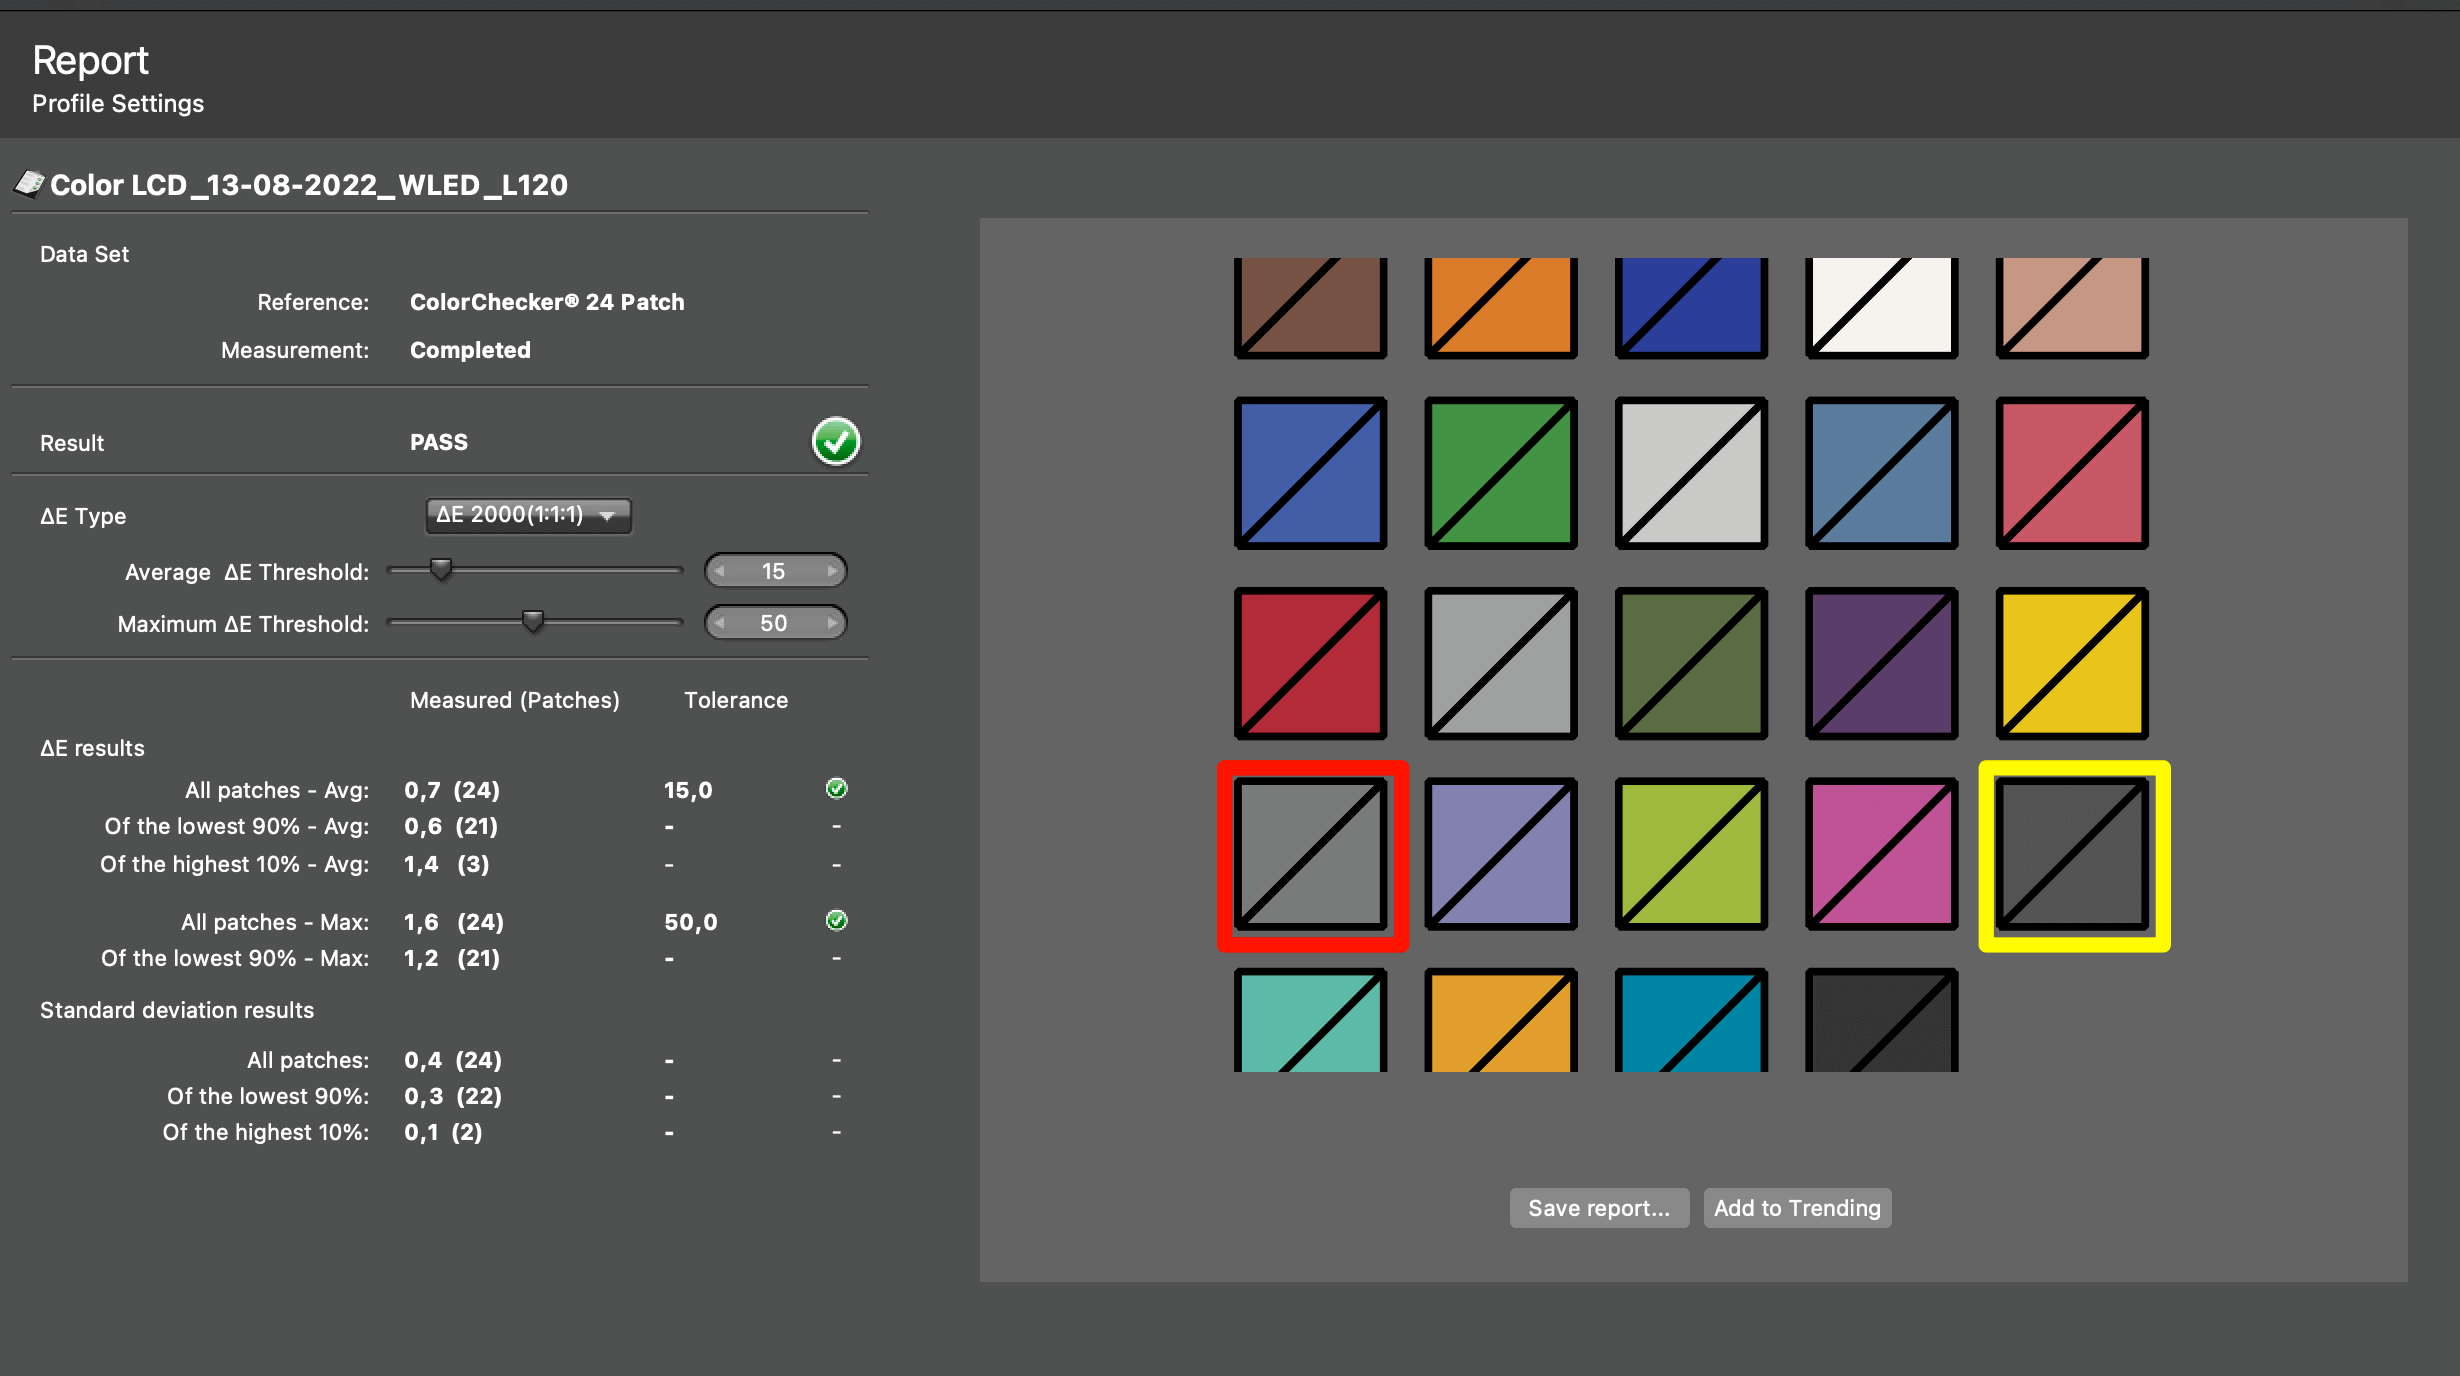Open Profile Settings
The width and height of the screenshot is (2460, 1376).
tap(117, 103)
